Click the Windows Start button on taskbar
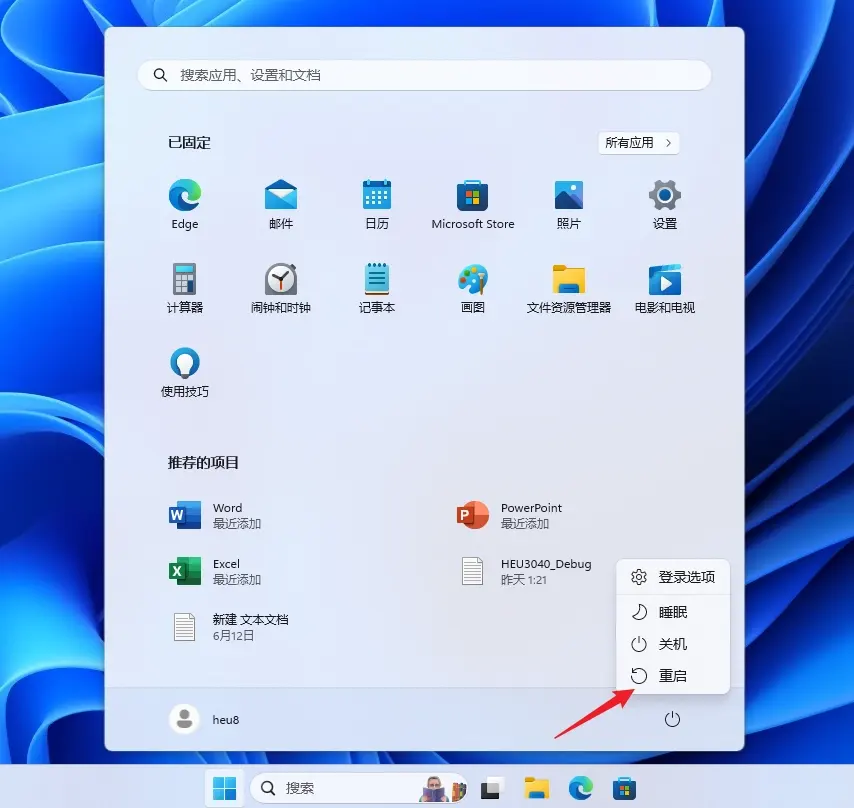854x808 pixels. pyautogui.click(x=224, y=788)
